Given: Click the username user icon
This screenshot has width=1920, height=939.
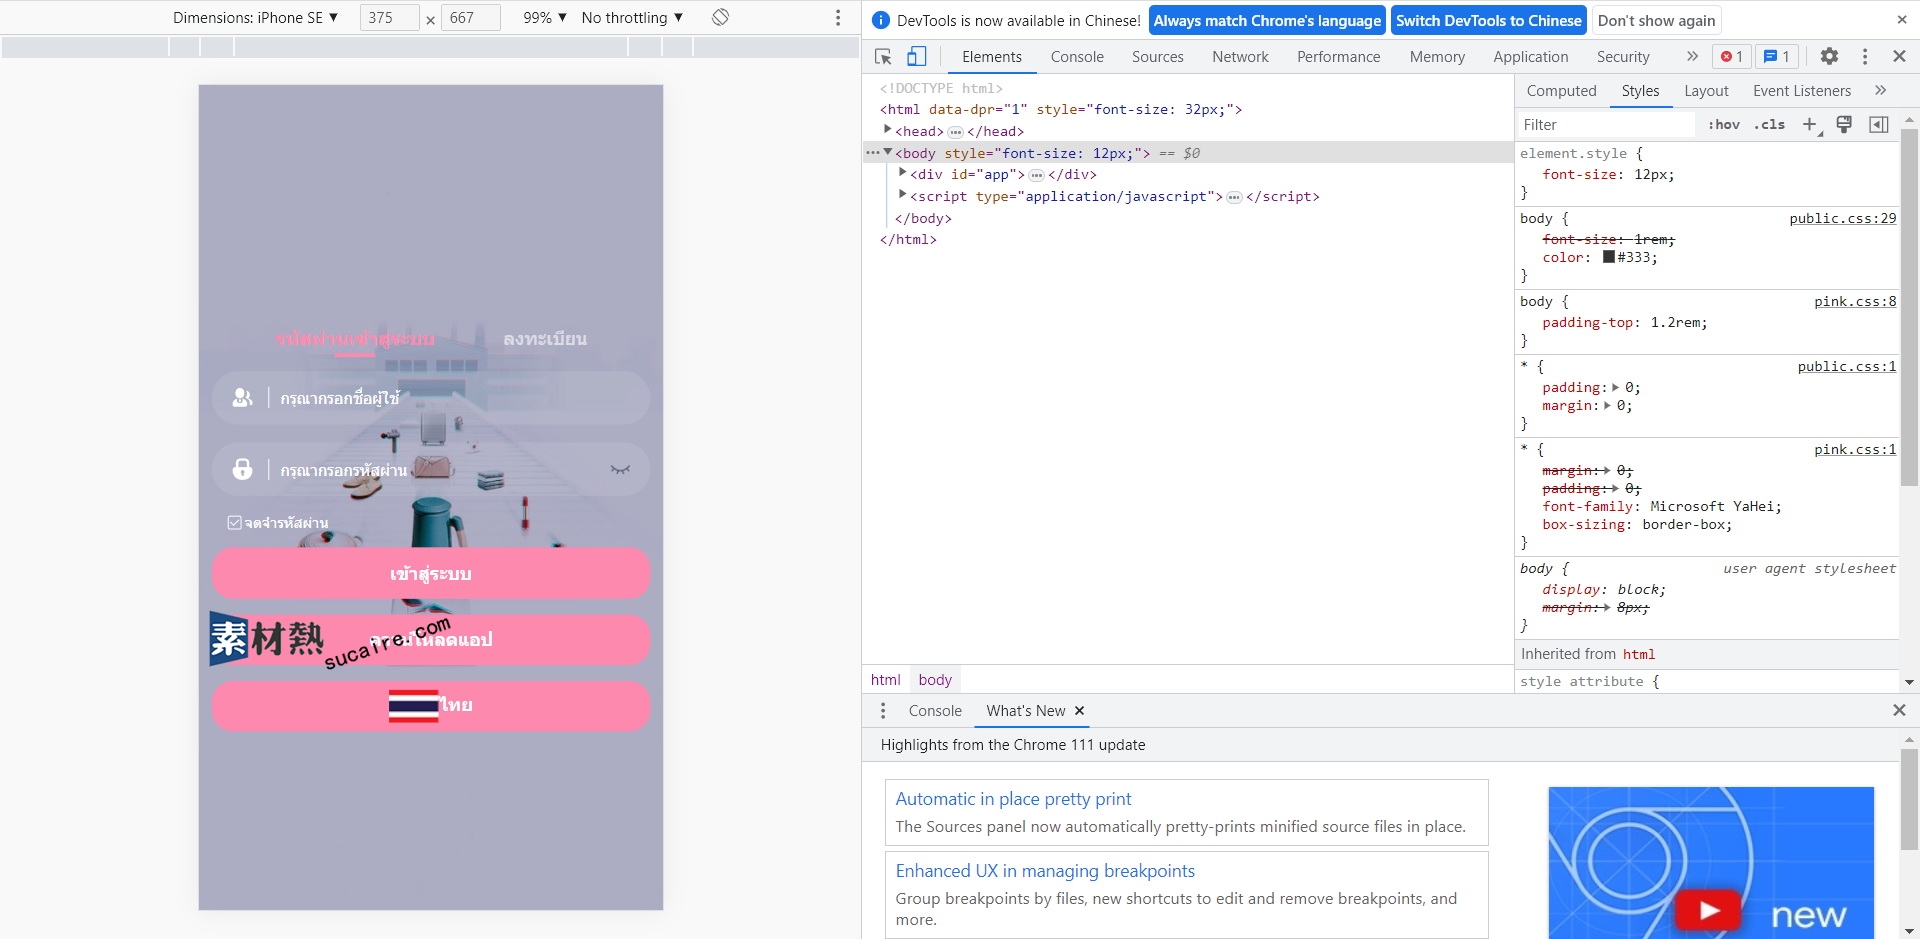Looking at the screenshot, I should 242,398.
